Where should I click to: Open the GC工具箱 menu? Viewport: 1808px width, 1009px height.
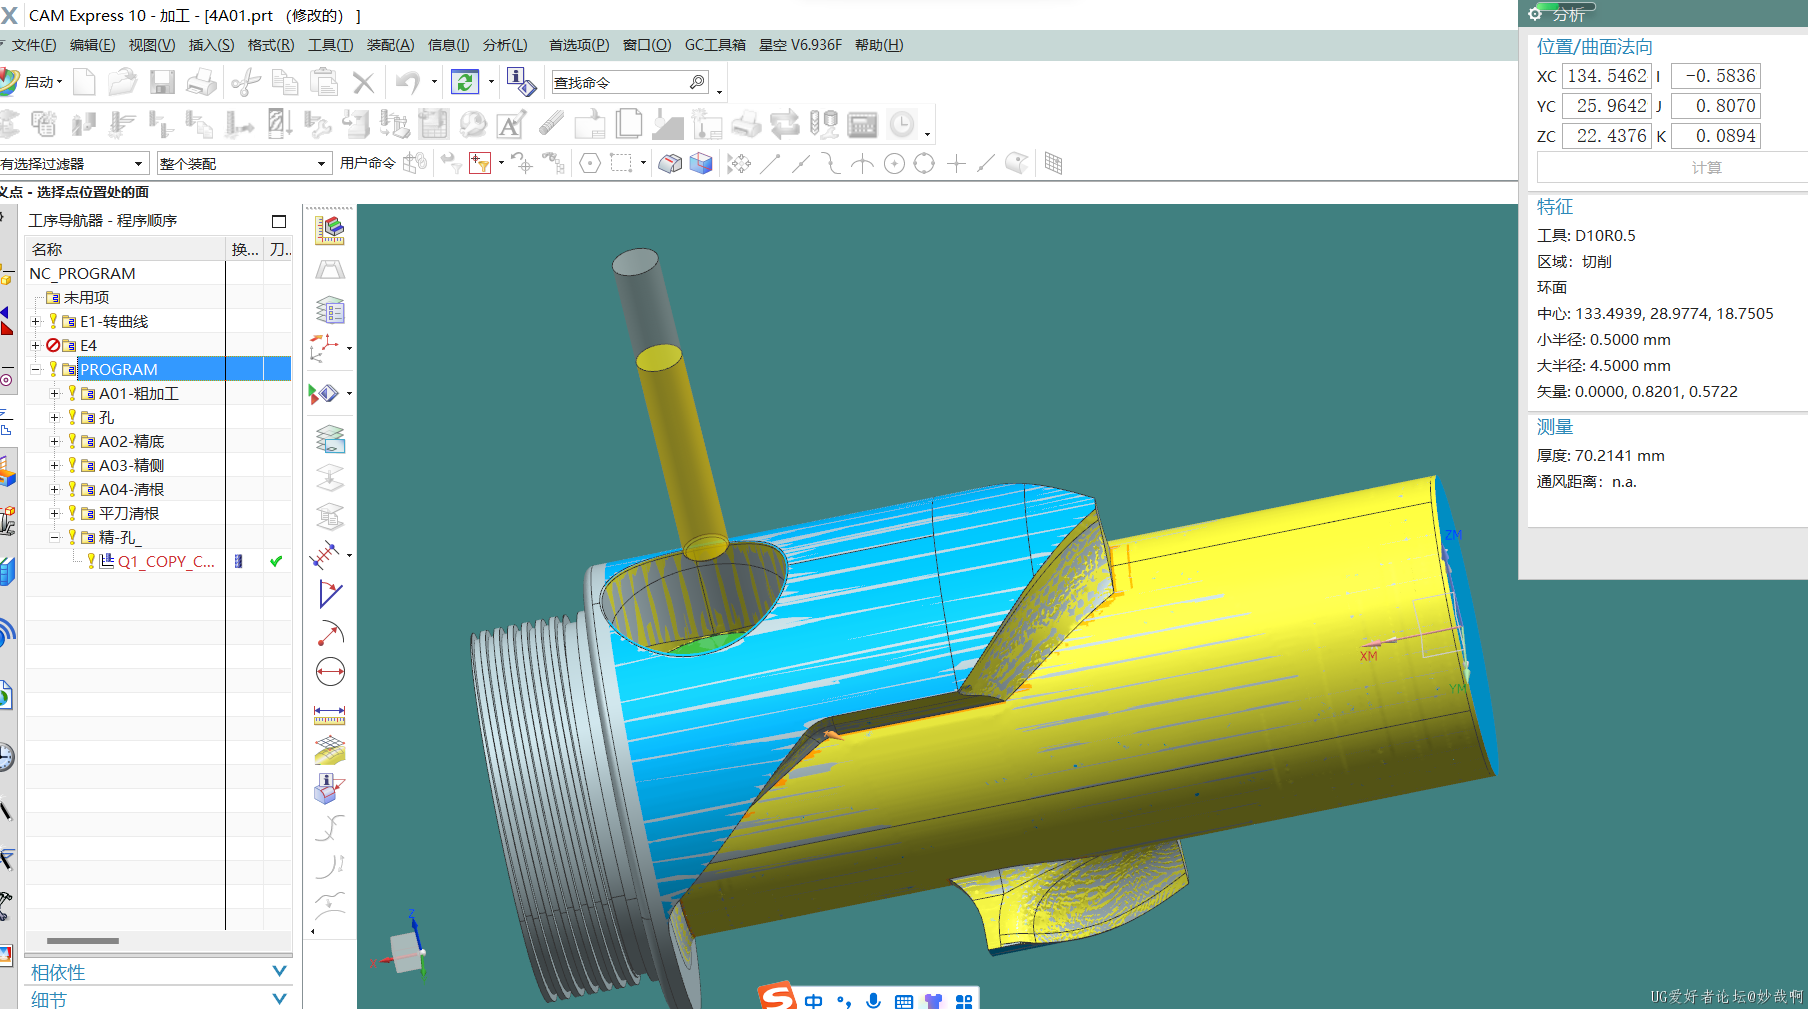point(715,45)
